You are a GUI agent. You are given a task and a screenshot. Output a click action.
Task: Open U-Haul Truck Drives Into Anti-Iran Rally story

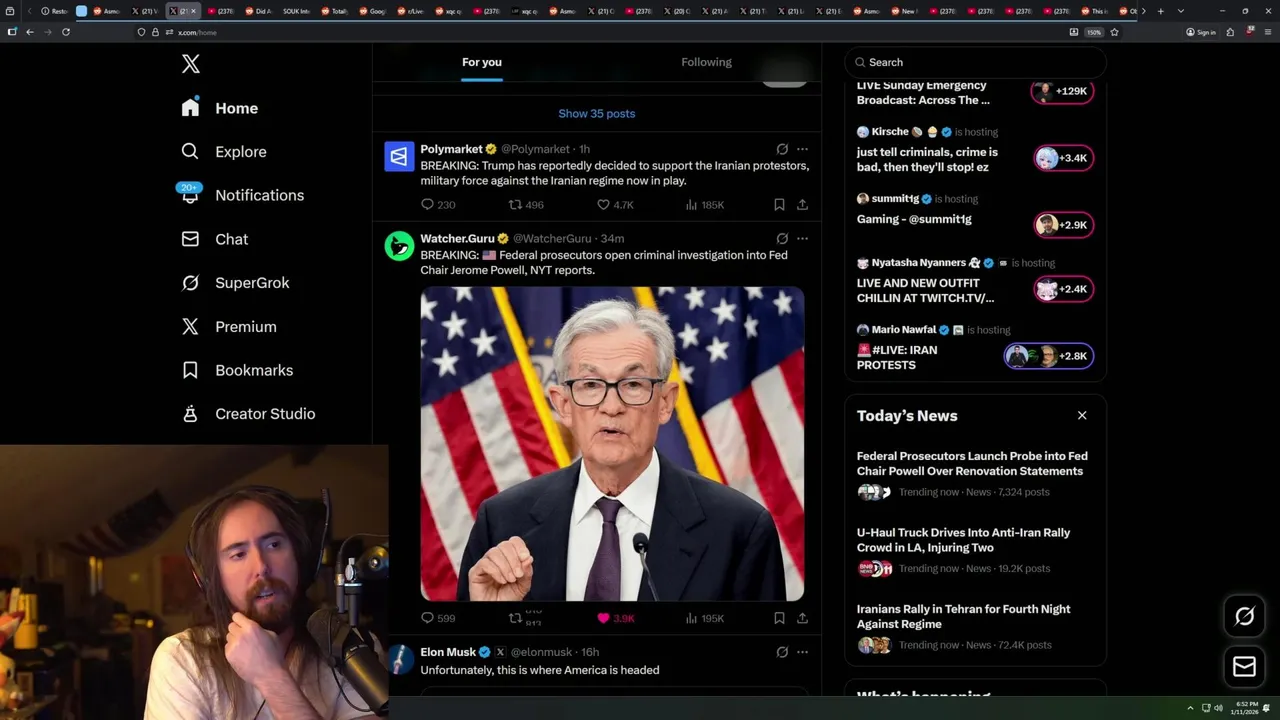pyautogui.click(x=975, y=550)
